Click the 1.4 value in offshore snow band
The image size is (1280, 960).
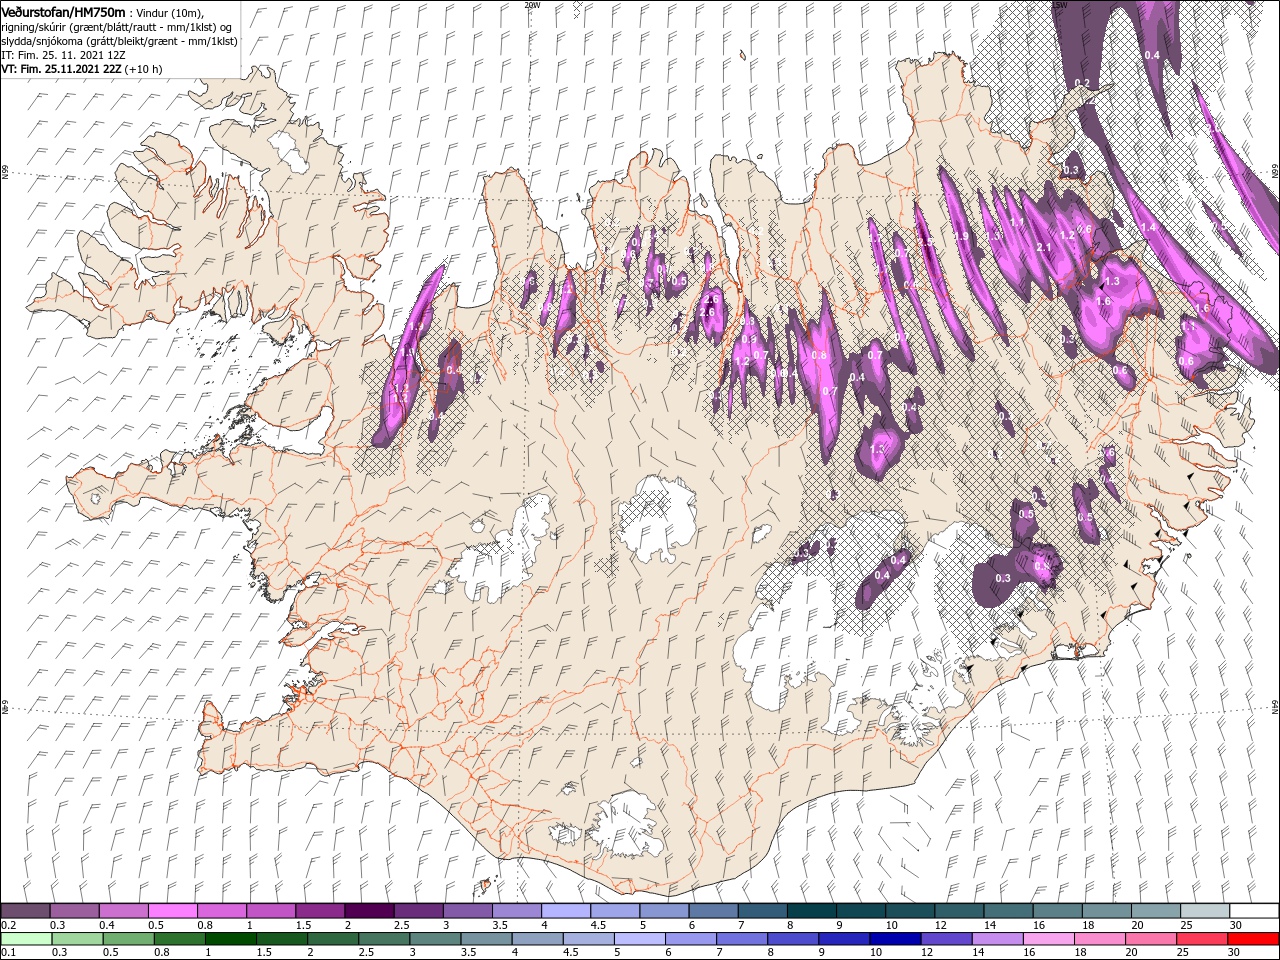click(1149, 228)
